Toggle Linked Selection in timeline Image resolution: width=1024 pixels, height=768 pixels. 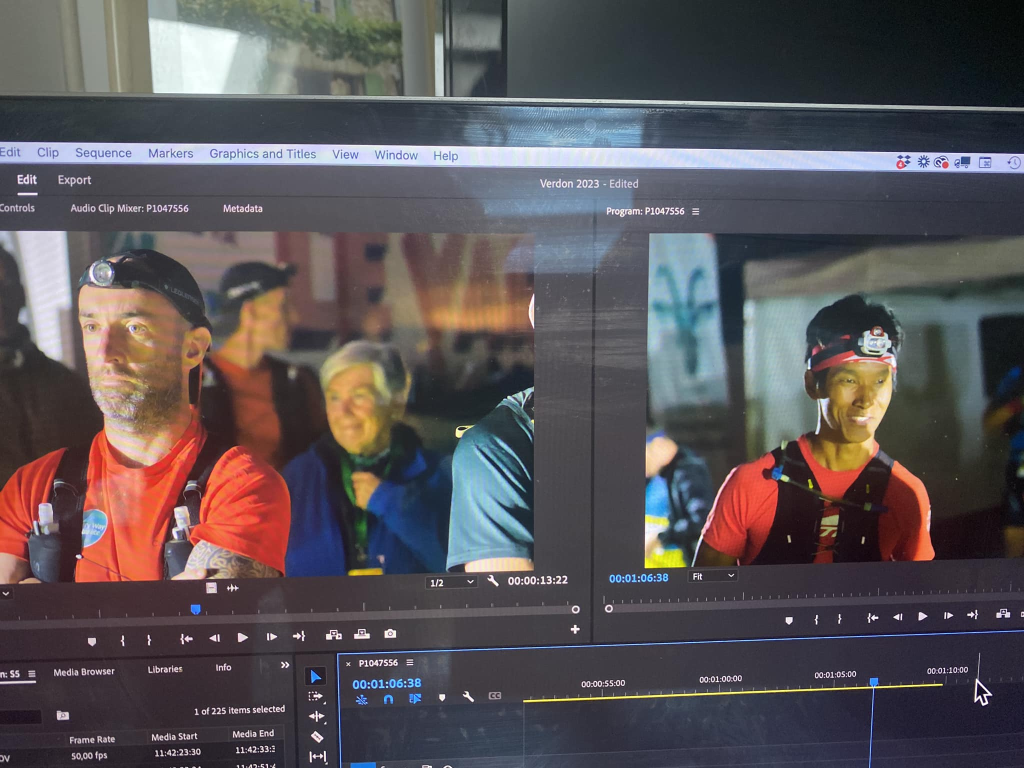pos(415,699)
